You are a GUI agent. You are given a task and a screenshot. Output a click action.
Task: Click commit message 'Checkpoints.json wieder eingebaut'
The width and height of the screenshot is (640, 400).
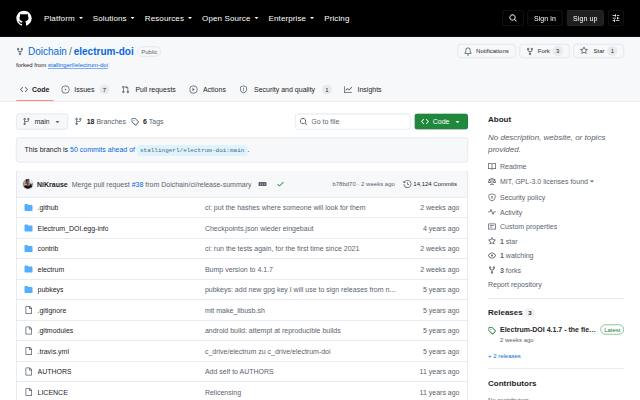259,228
